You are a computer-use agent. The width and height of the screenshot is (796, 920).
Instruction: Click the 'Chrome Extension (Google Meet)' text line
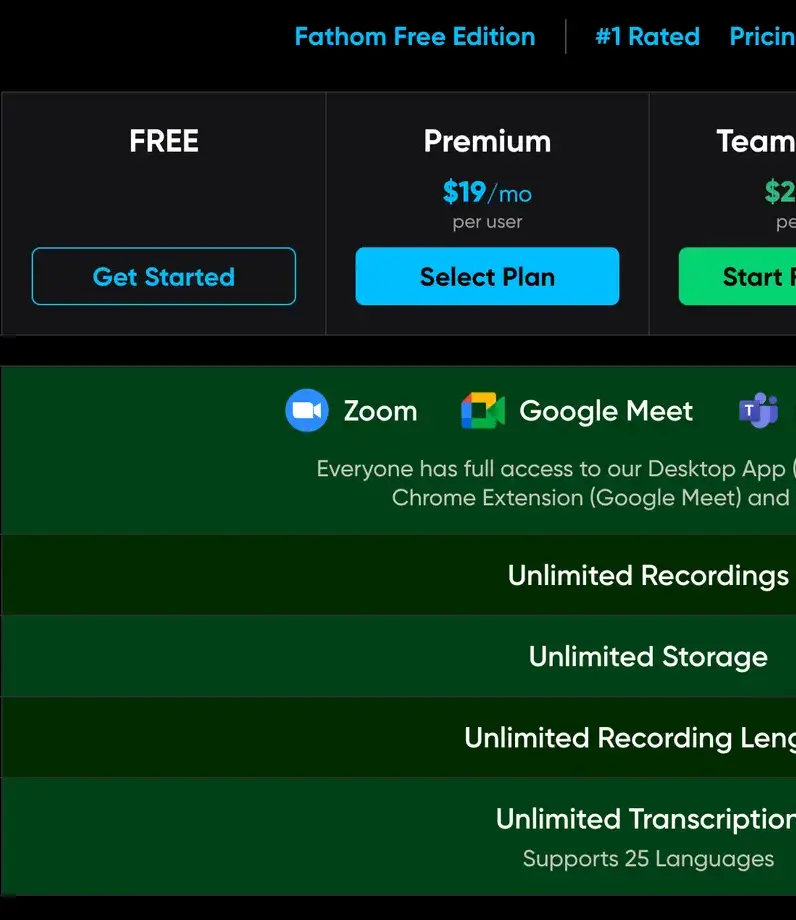click(591, 498)
